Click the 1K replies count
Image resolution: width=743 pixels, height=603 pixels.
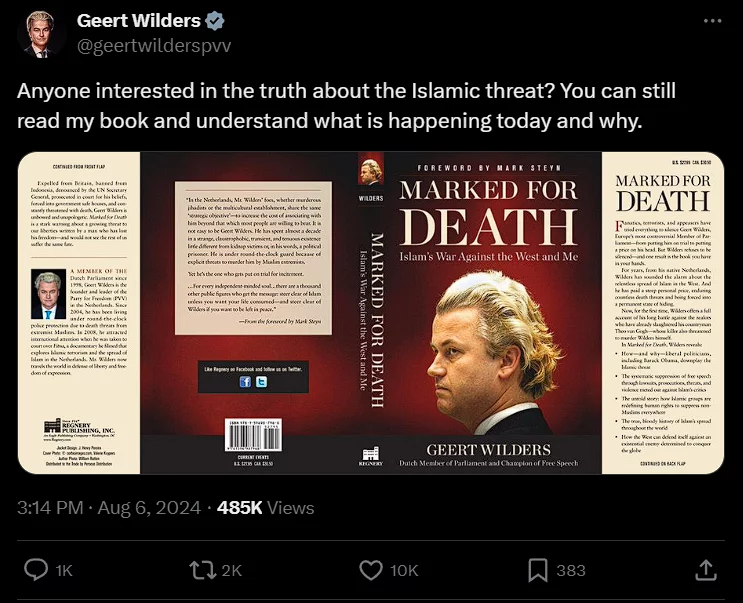coord(64,570)
